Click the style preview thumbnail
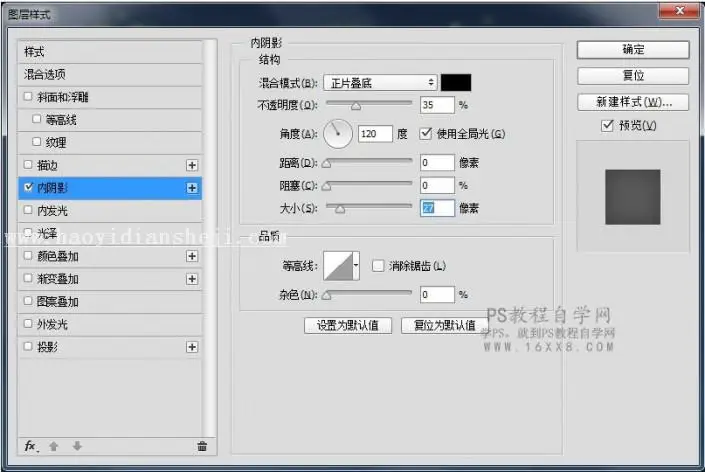The height and width of the screenshot is (472, 705). point(633,196)
